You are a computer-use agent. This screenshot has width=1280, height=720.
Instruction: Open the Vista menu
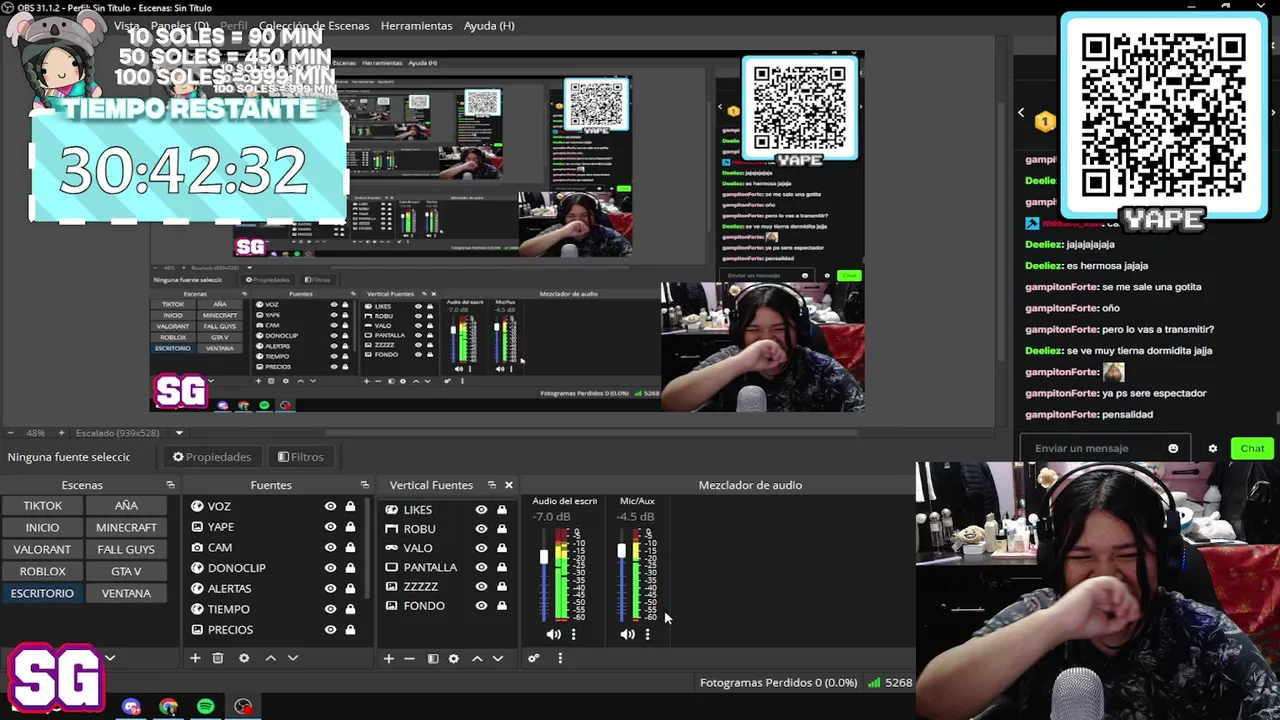point(127,25)
